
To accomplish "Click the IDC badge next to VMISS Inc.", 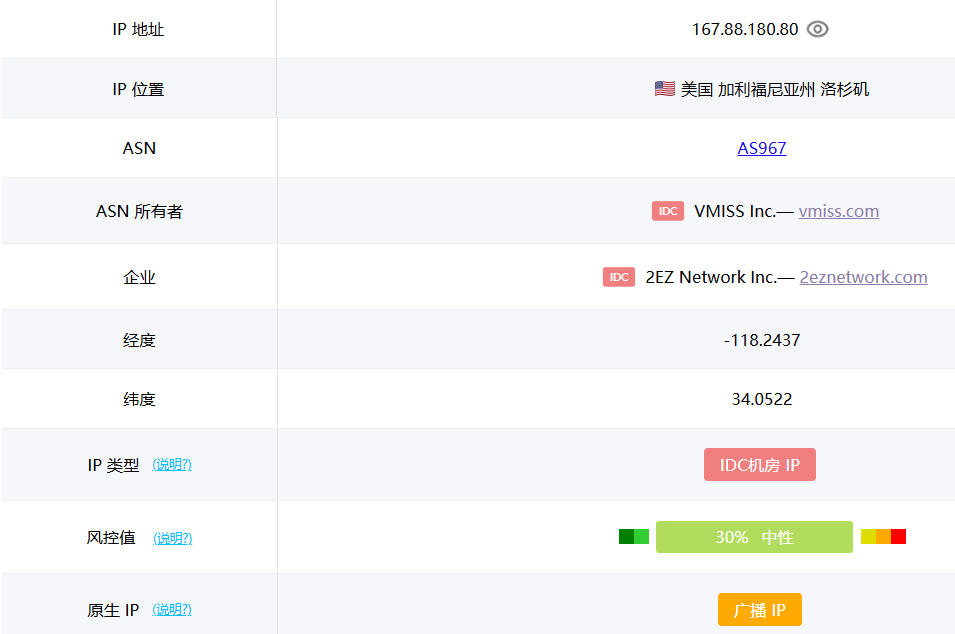I will tap(668, 211).
